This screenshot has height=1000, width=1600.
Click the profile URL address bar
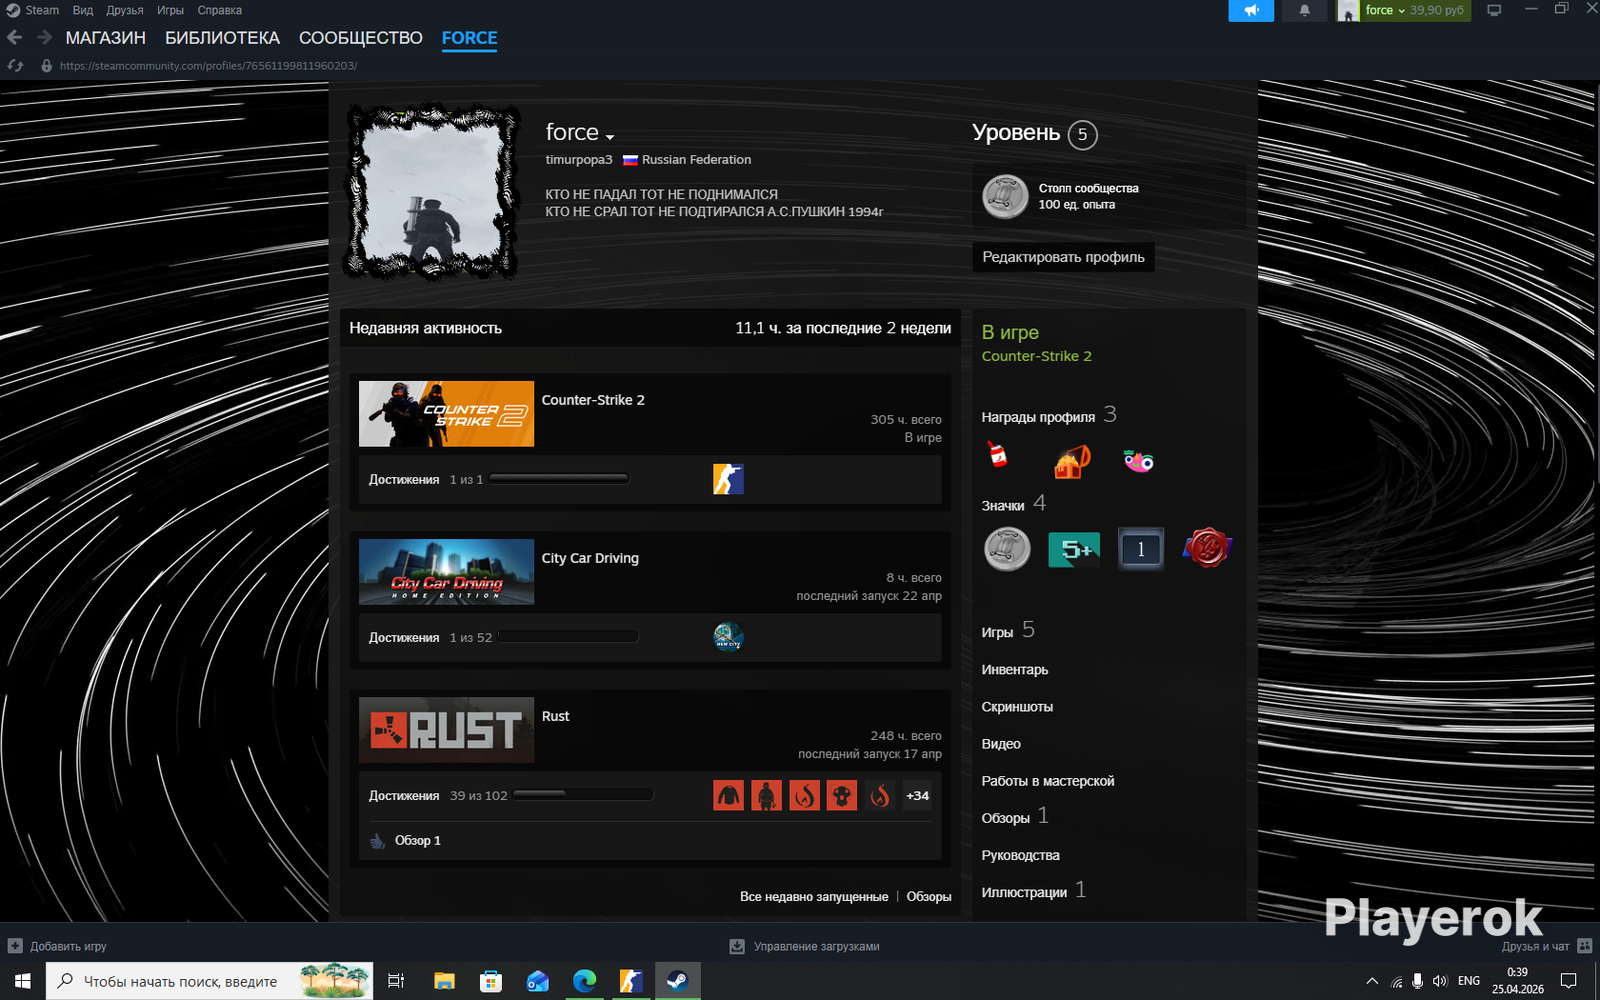(x=208, y=66)
